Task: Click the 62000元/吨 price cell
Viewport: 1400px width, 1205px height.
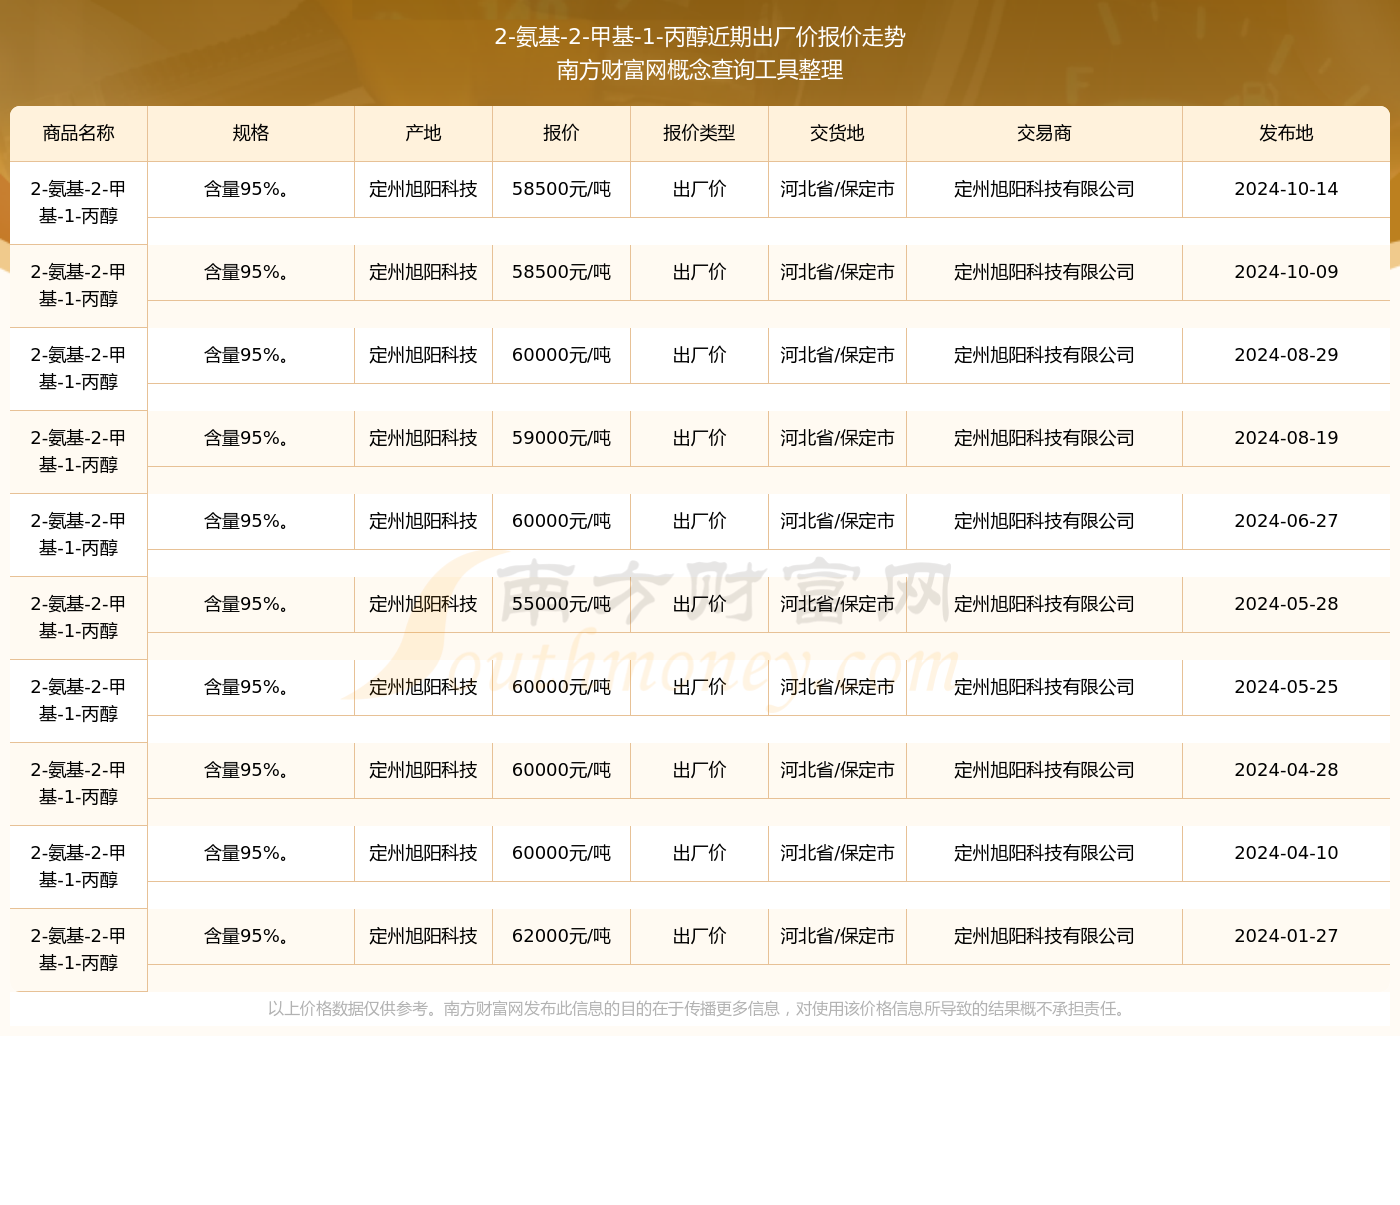Action: (x=561, y=936)
